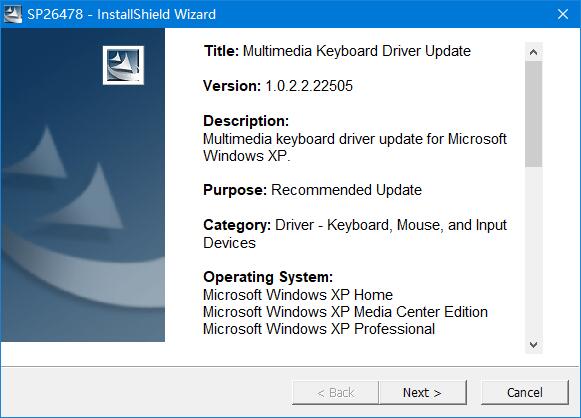
Task: Click the InstallShield logo on blue panel
Action: pyautogui.click(x=123, y=65)
